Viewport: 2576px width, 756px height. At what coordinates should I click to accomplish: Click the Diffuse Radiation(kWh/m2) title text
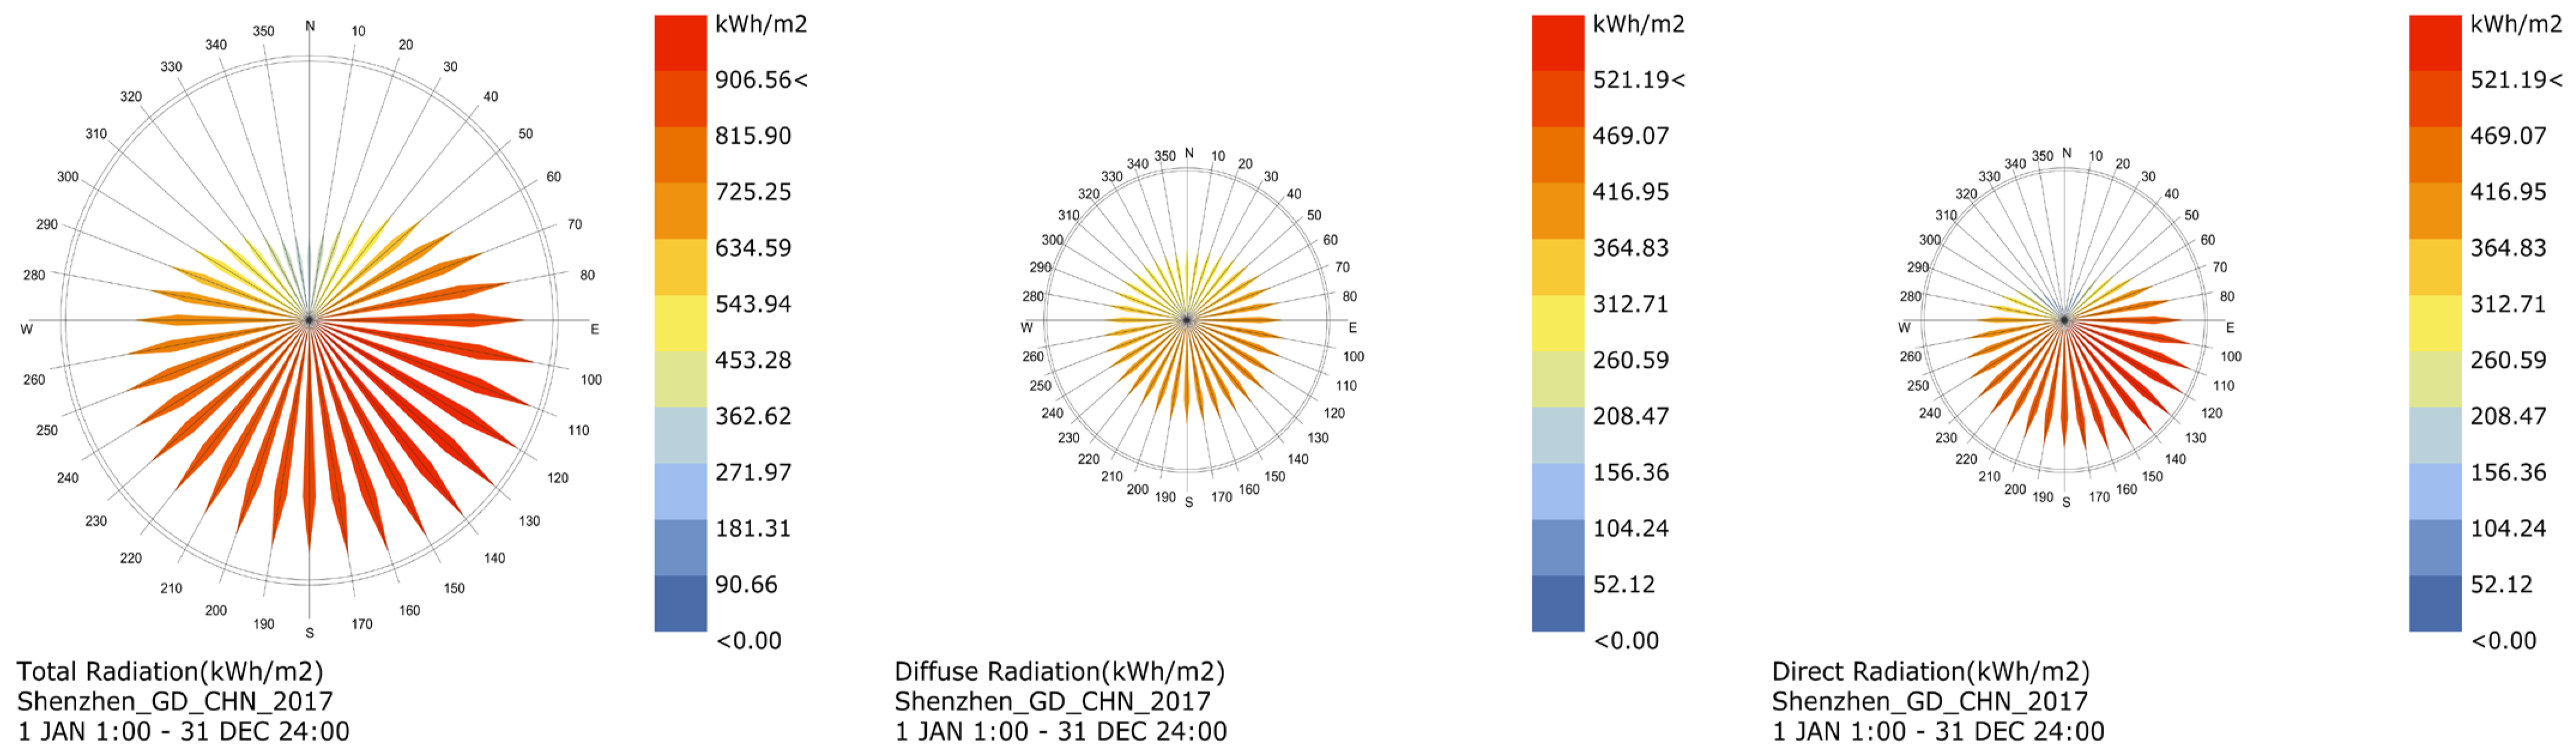point(1059,671)
